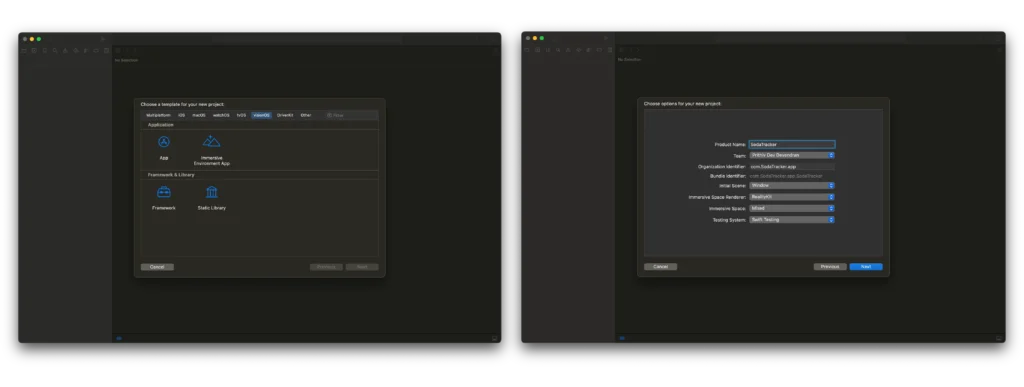Click the blue Next button in options dialog
This screenshot has height=387, width=1024.
click(x=866, y=267)
